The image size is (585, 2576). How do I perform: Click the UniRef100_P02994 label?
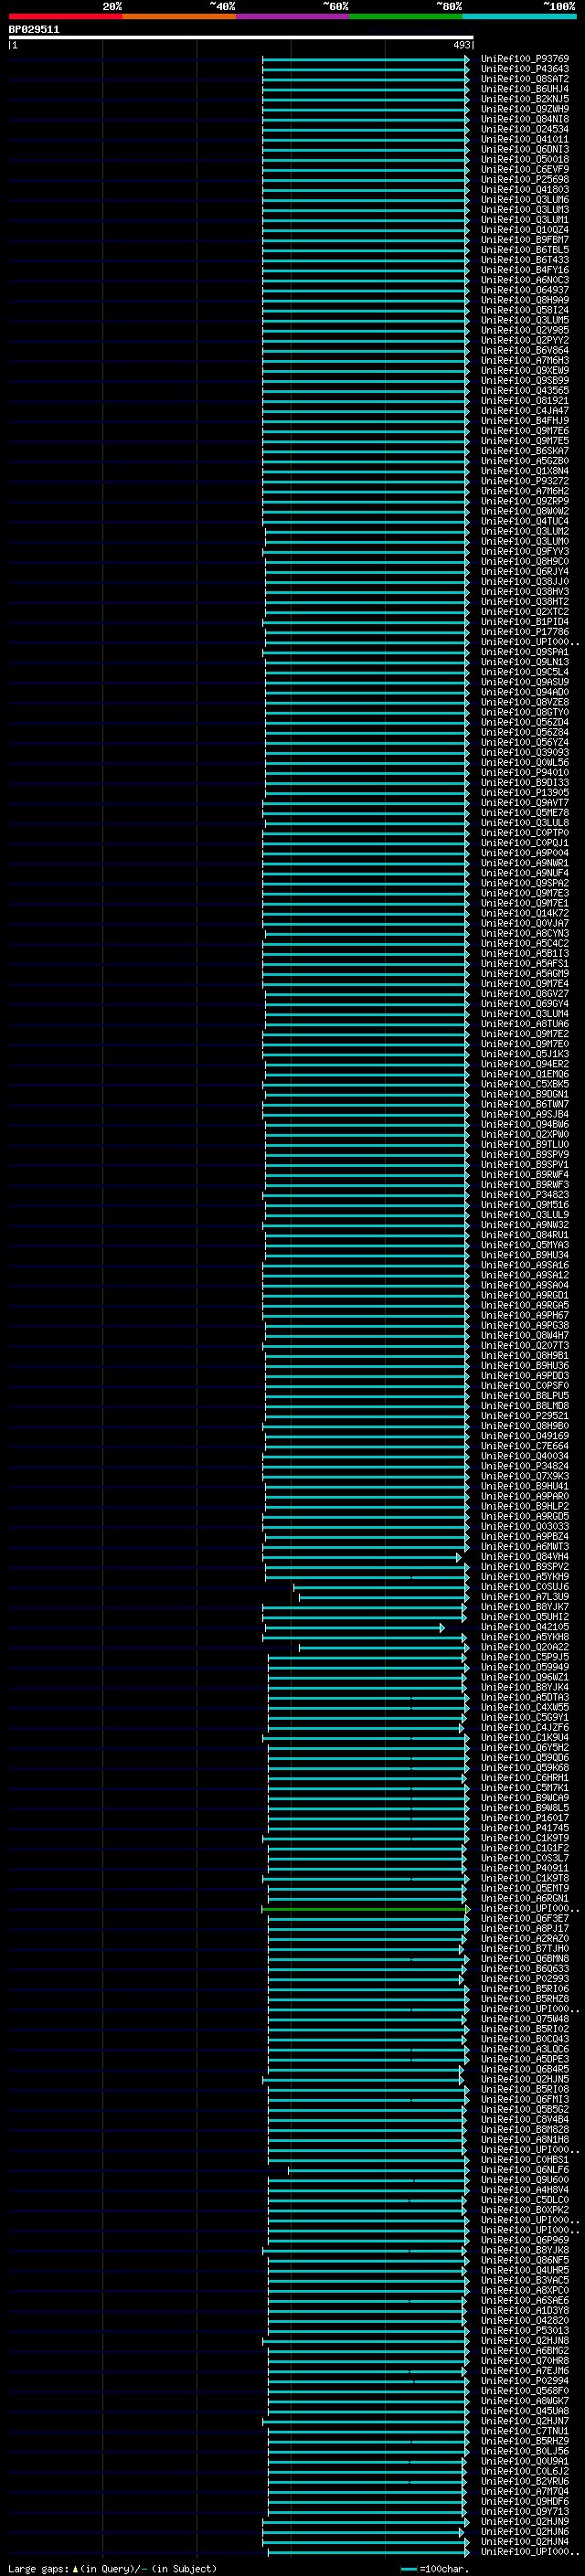click(x=525, y=2380)
